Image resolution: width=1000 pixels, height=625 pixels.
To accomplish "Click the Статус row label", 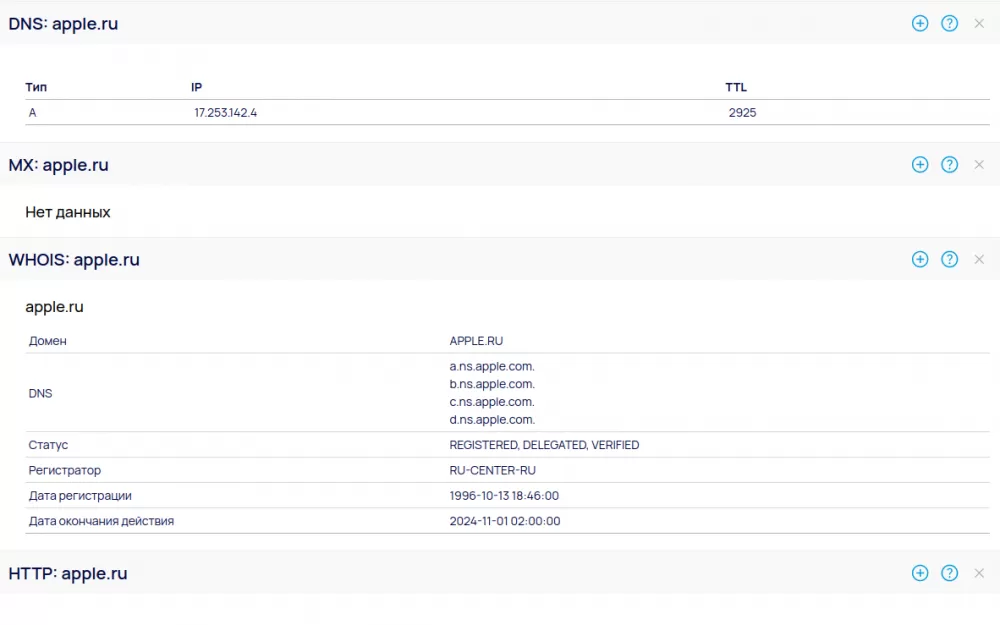I will pos(48,445).
